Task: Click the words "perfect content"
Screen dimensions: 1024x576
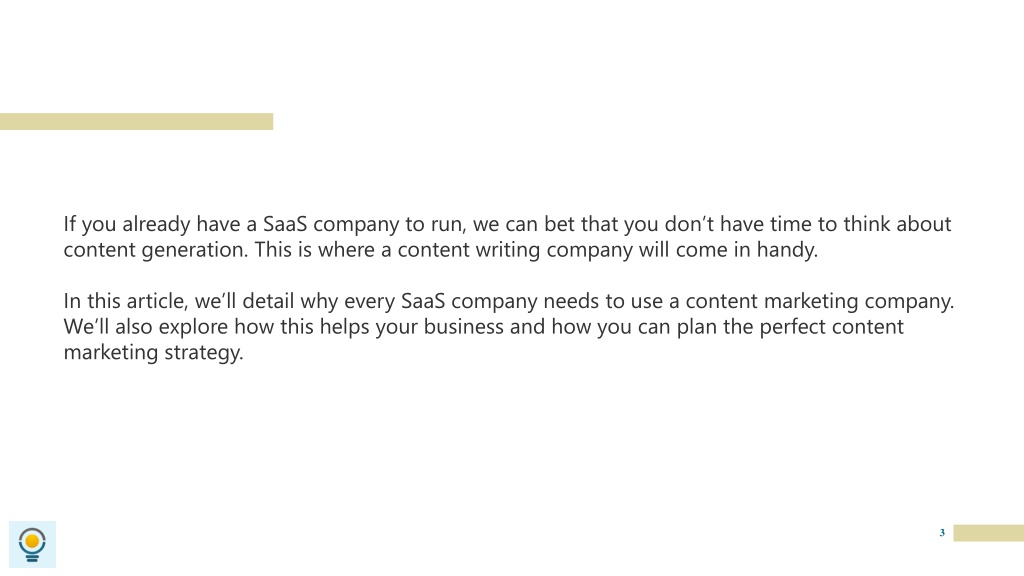Action: point(831,327)
